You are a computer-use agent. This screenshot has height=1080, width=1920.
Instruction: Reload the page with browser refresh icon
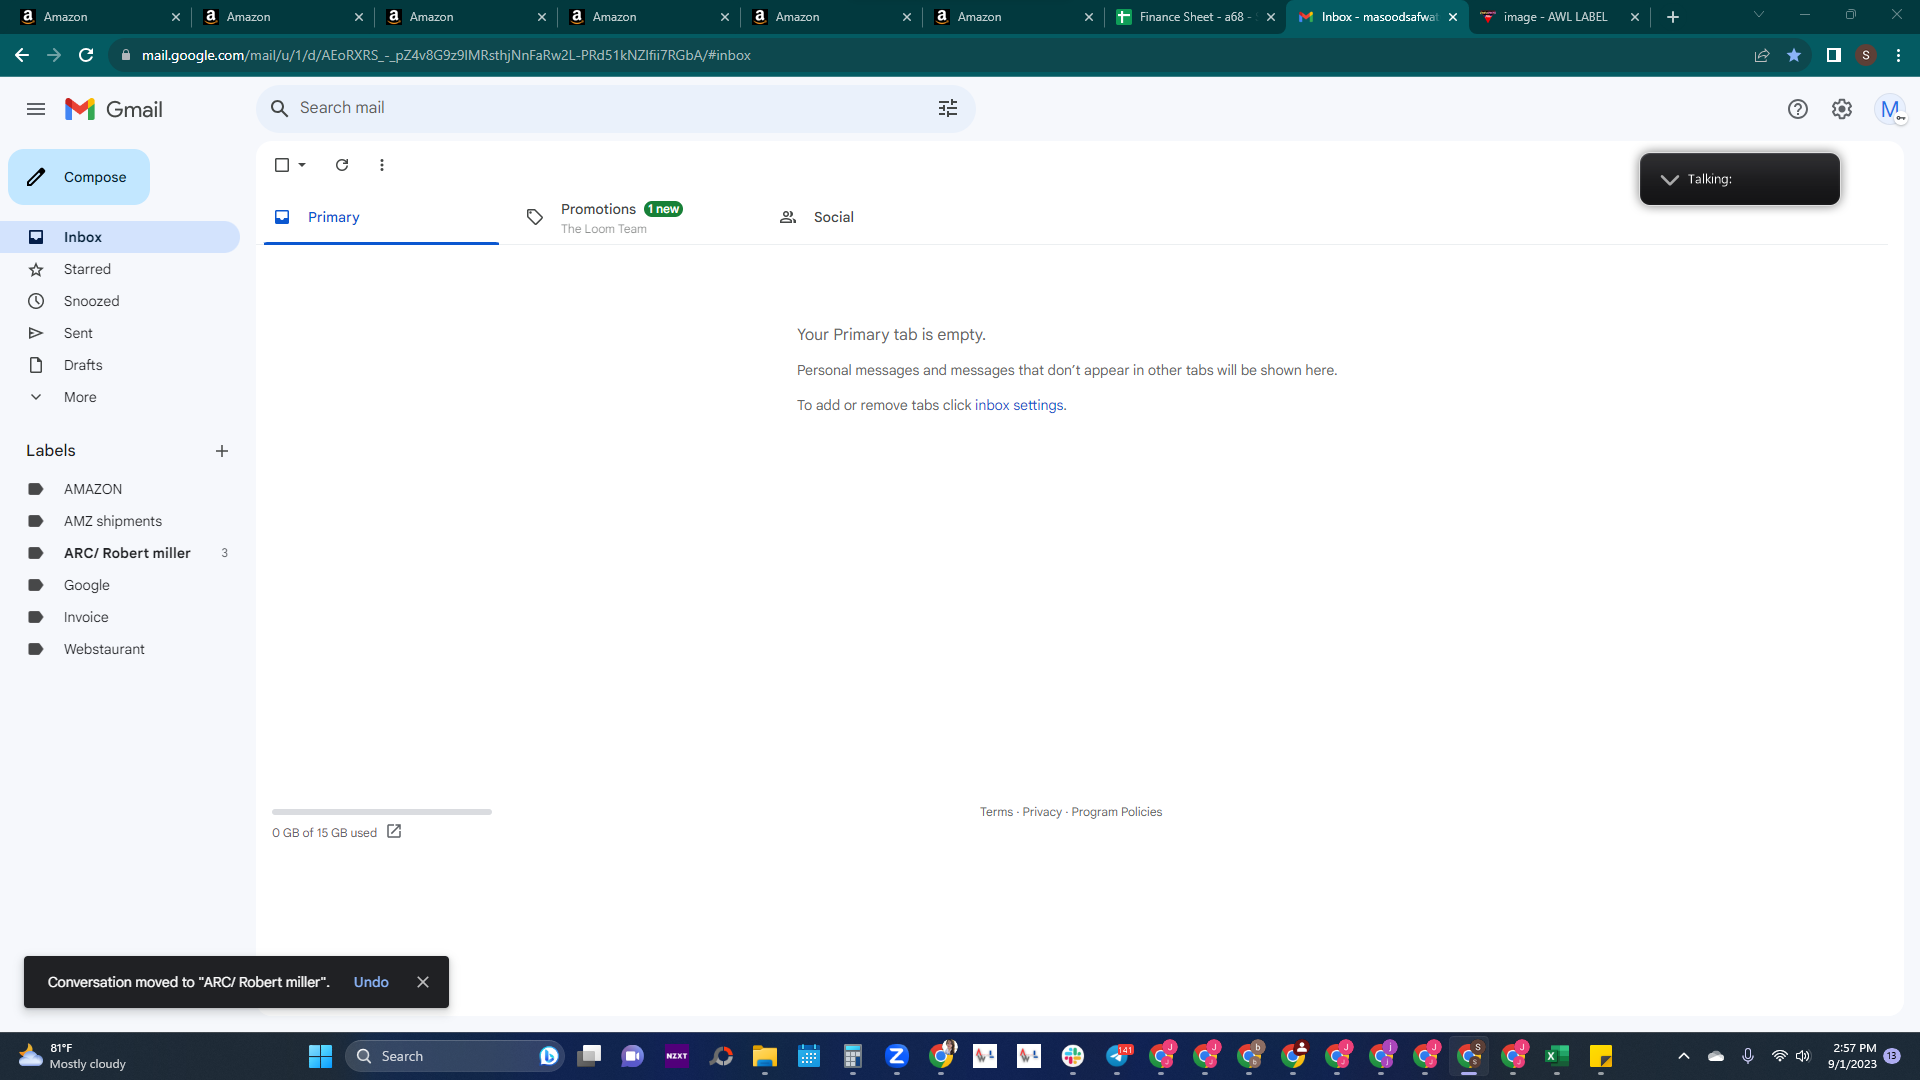(86, 55)
